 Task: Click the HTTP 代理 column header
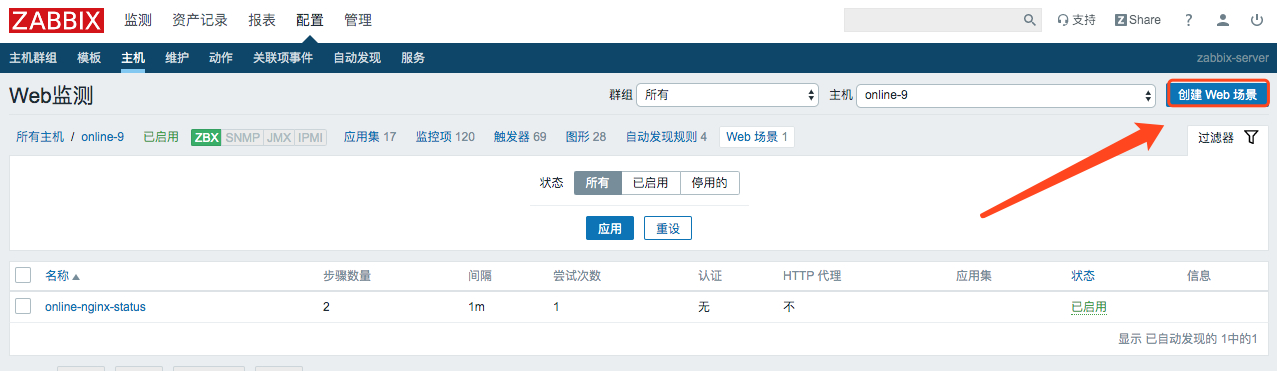click(812, 276)
